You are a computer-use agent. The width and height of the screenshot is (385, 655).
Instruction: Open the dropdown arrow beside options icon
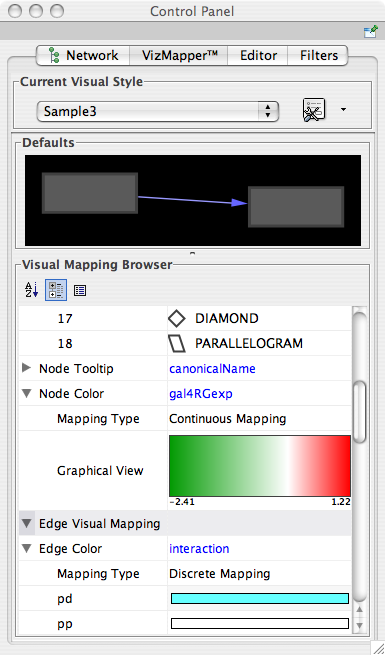(343, 110)
